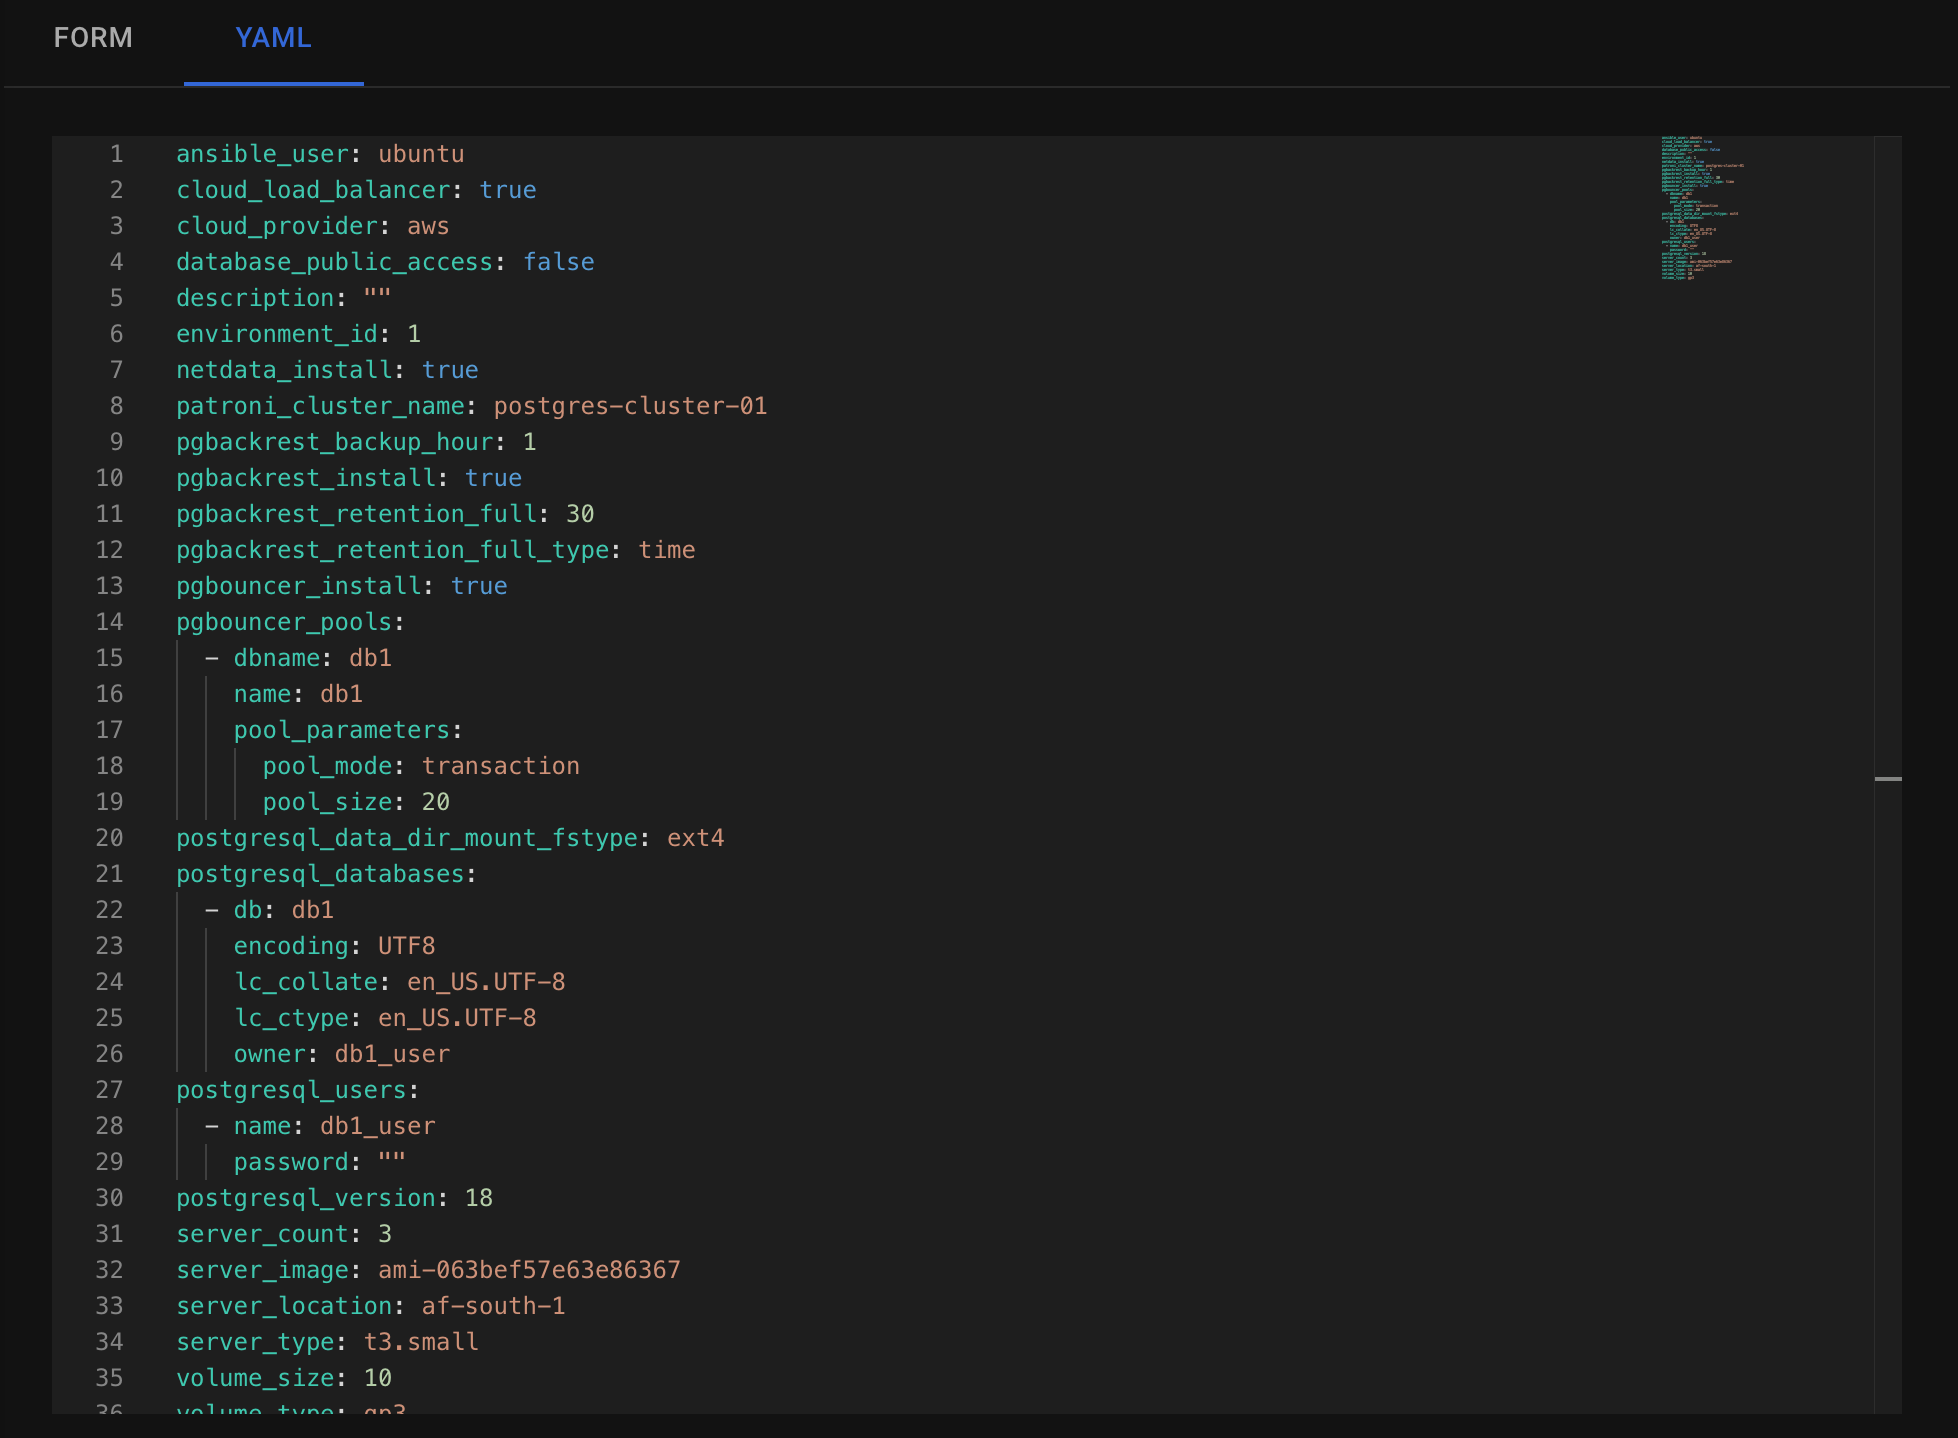This screenshot has height=1438, width=1958.
Task: Click the empty password quotes
Action: [x=391, y=1162]
